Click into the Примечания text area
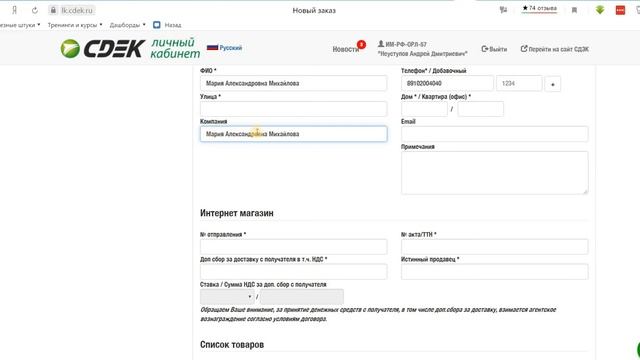This screenshot has height=360, width=640. tap(494, 173)
